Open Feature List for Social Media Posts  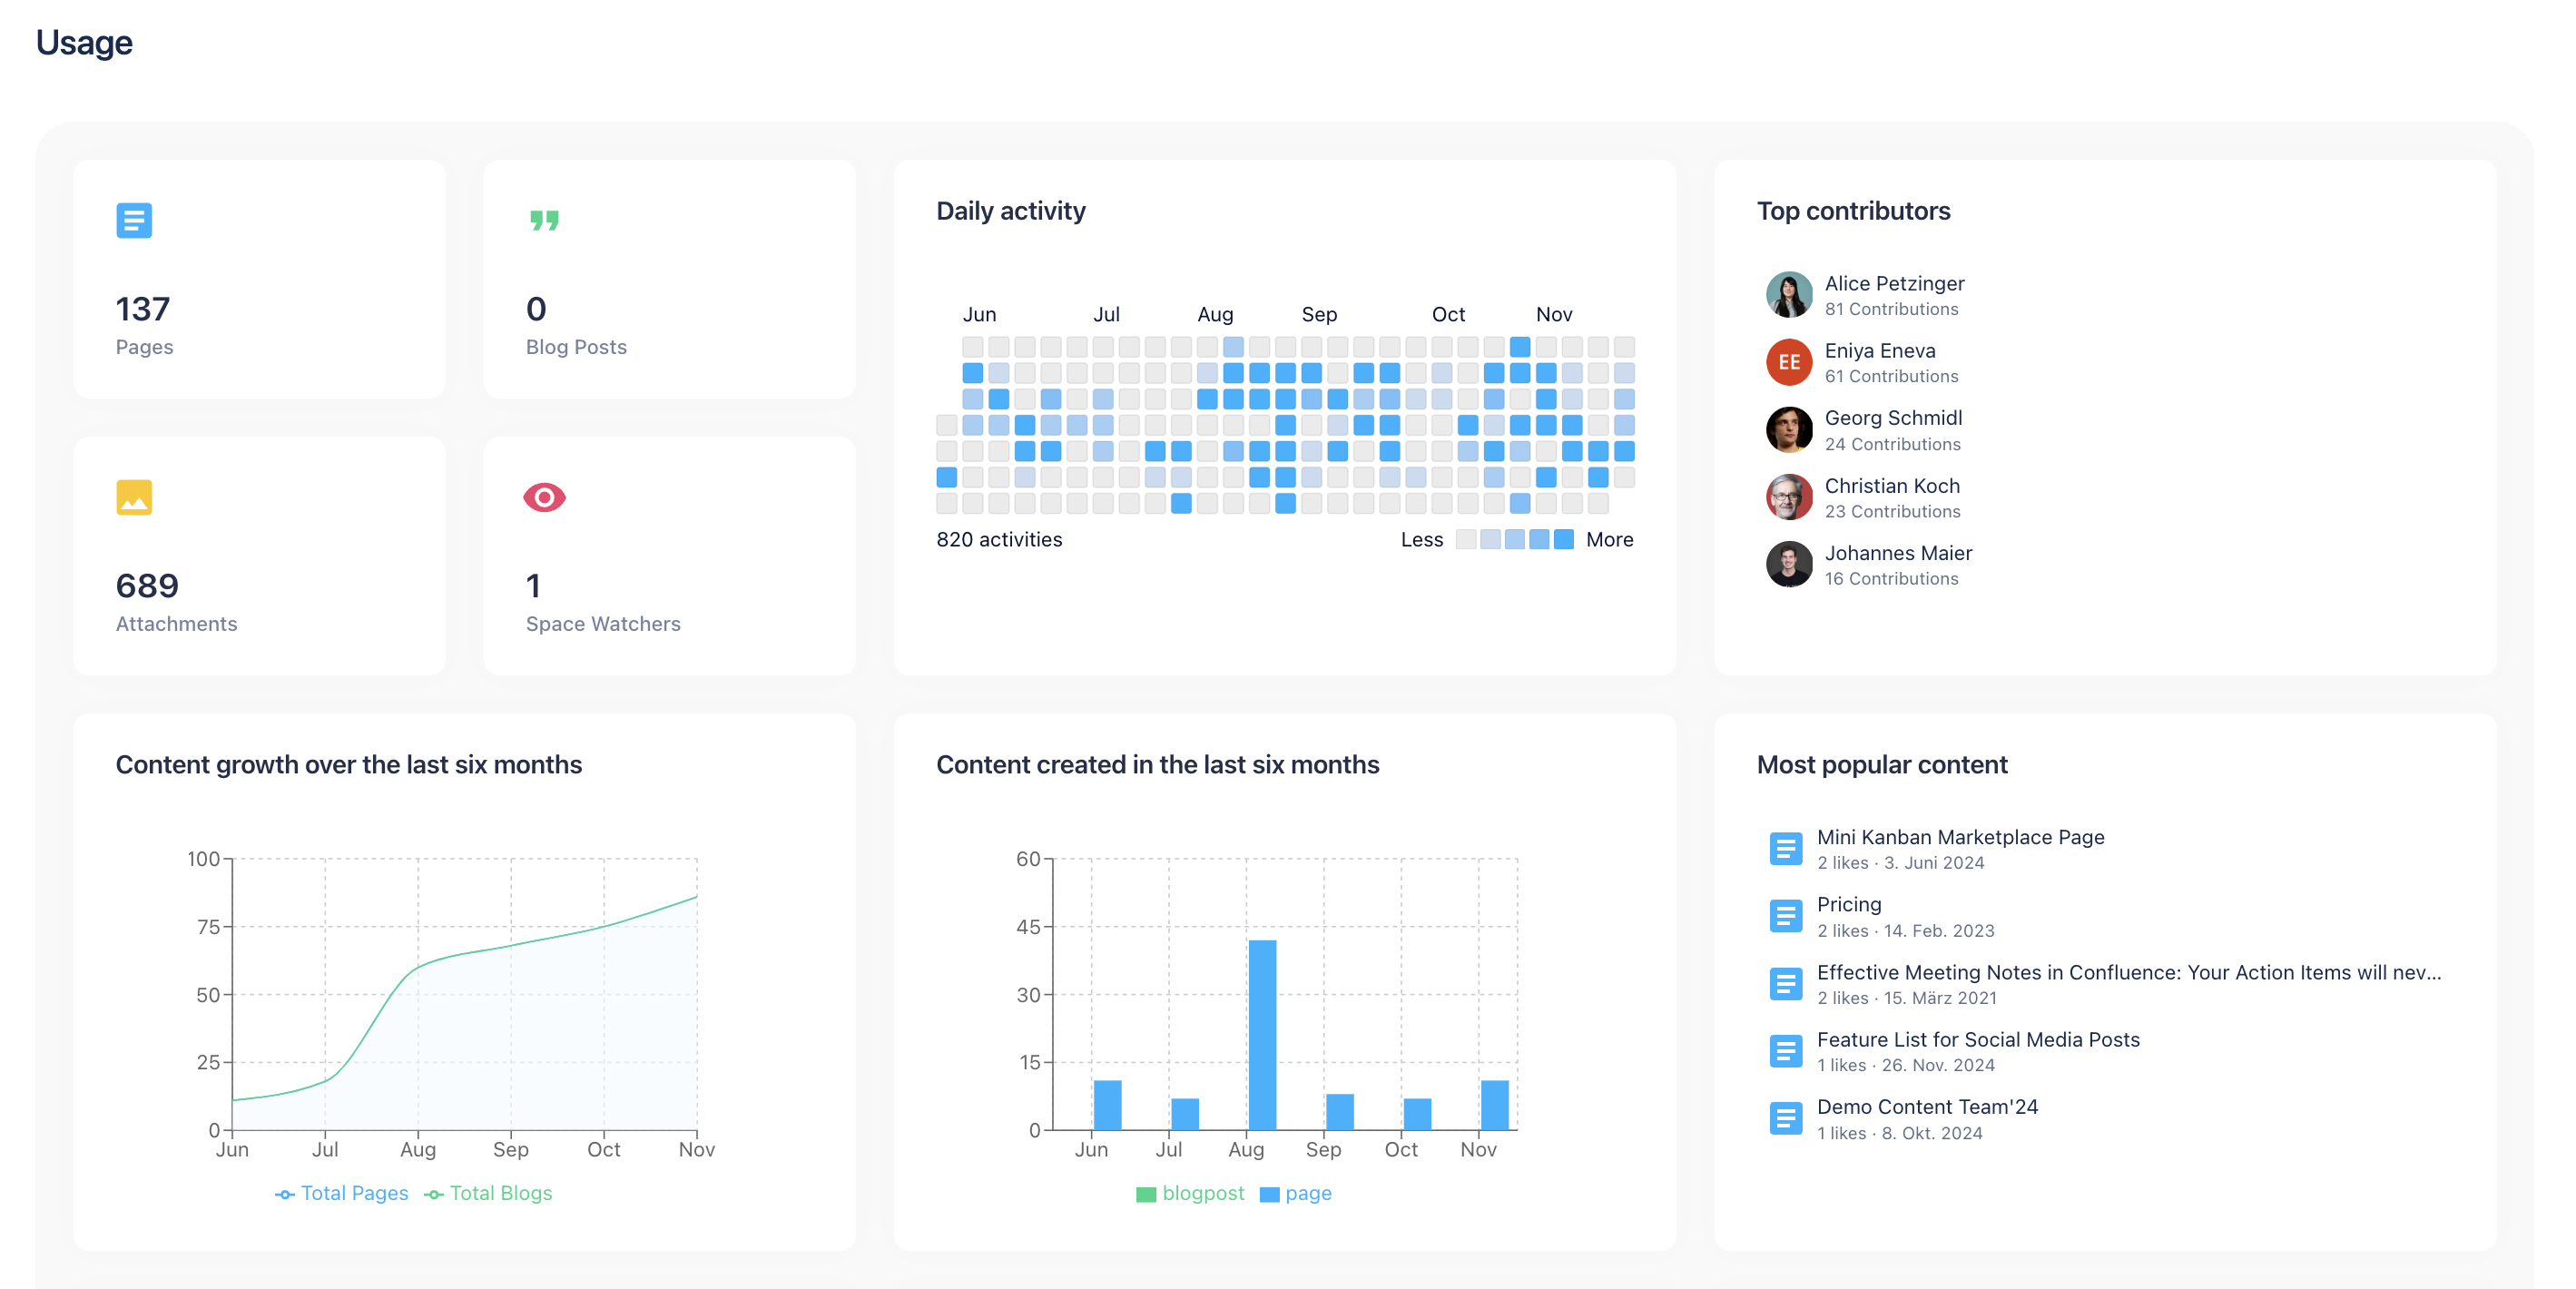[1978, 1039]
